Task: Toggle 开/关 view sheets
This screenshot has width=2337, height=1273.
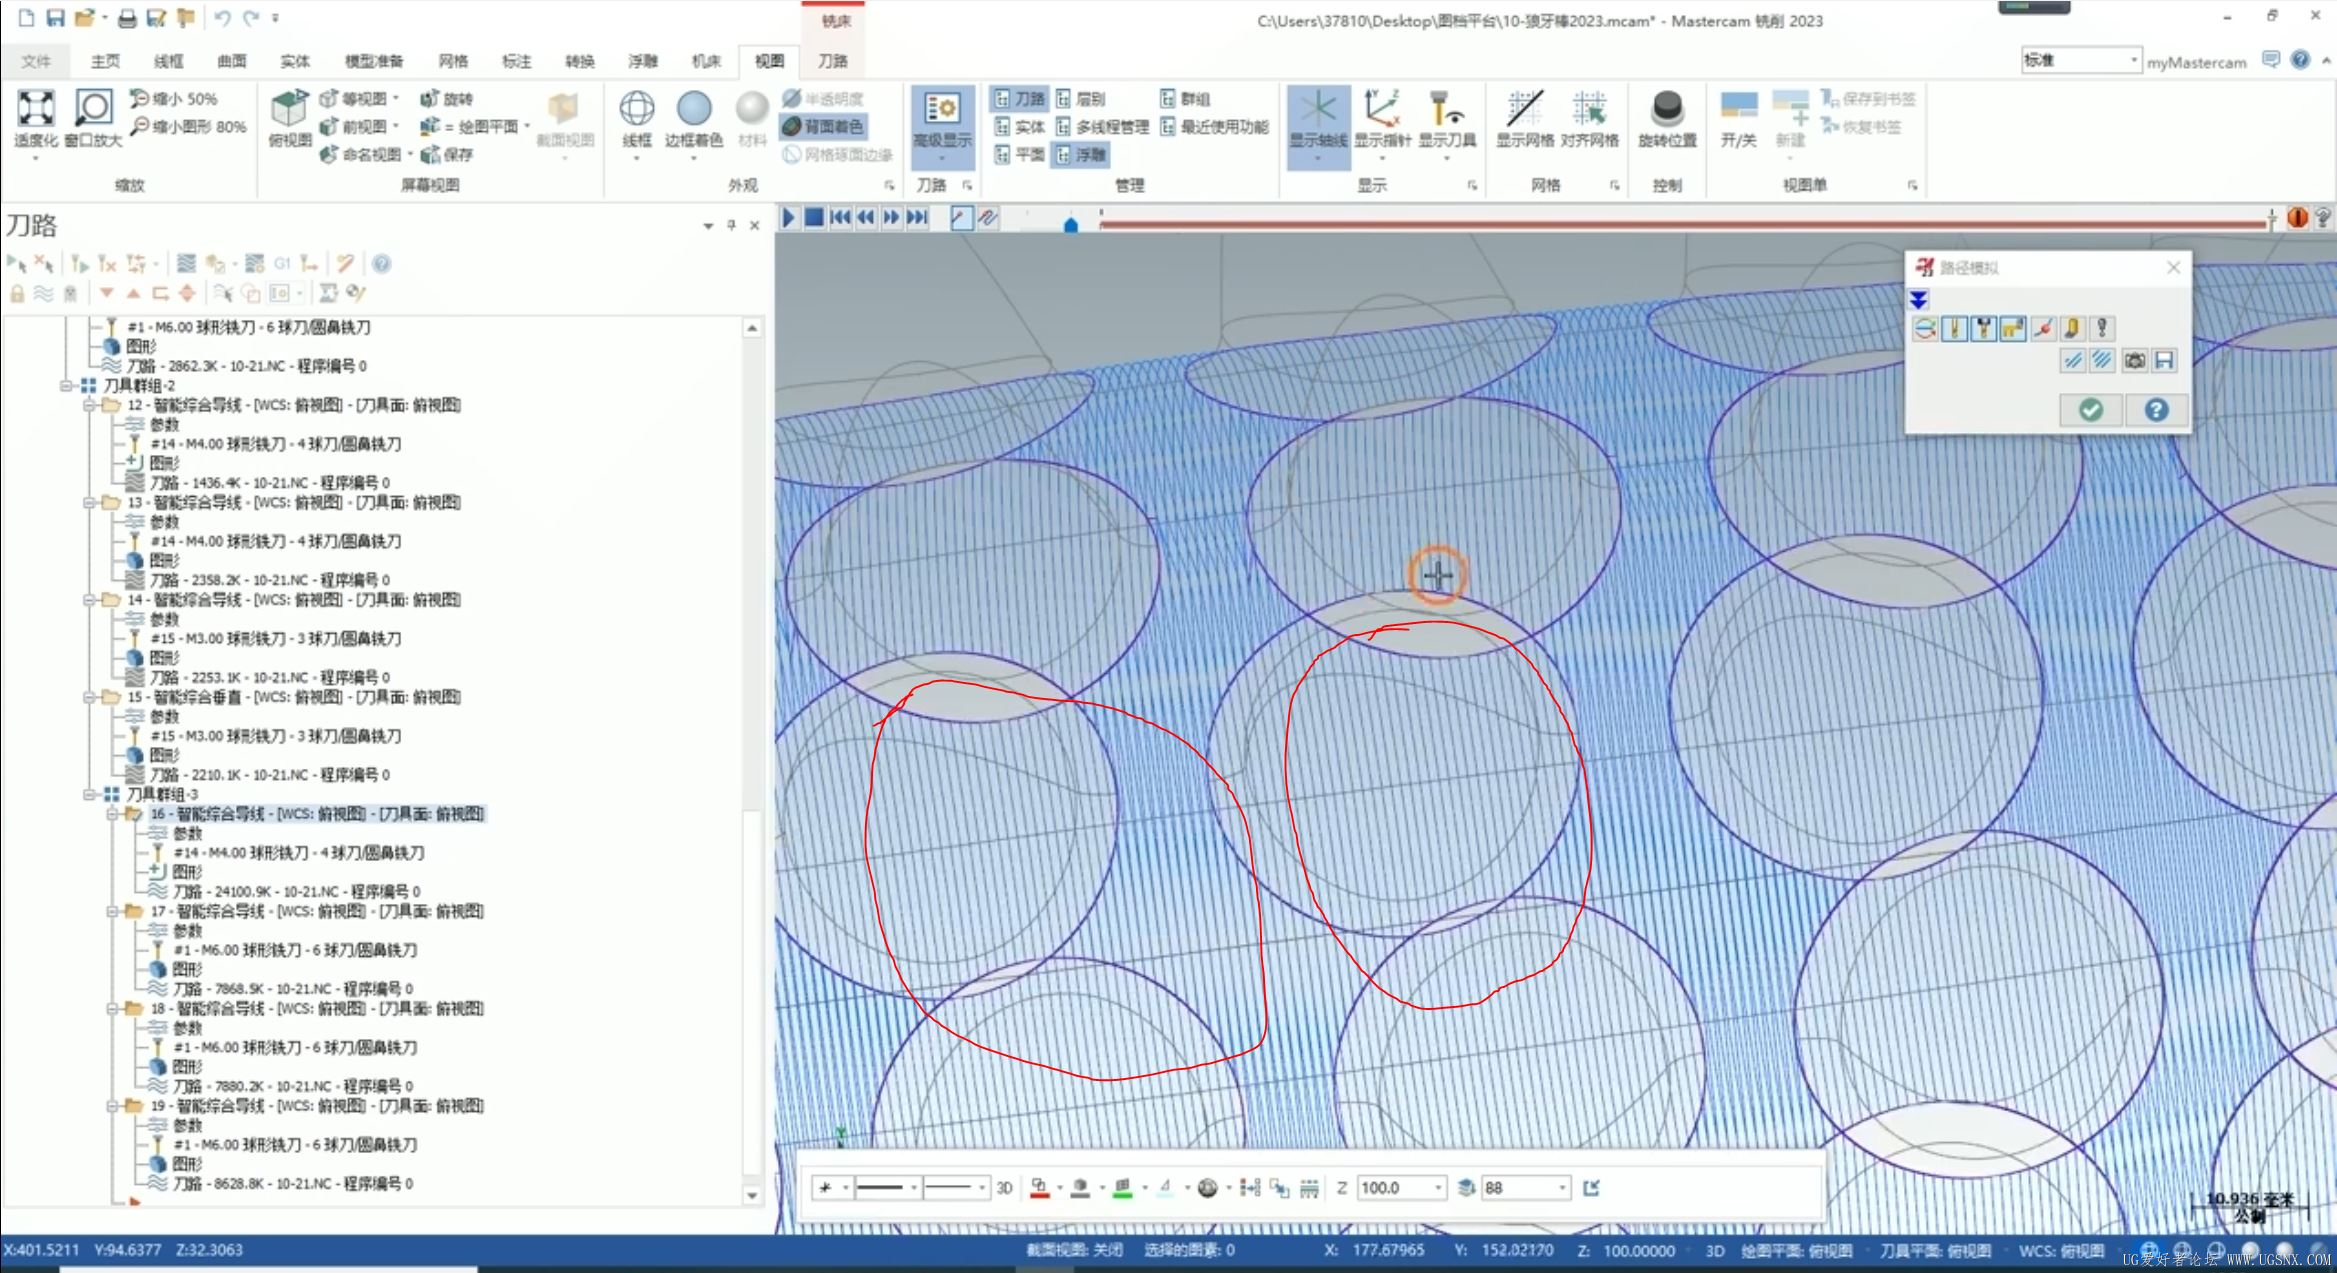Action: coord(1738,118)
